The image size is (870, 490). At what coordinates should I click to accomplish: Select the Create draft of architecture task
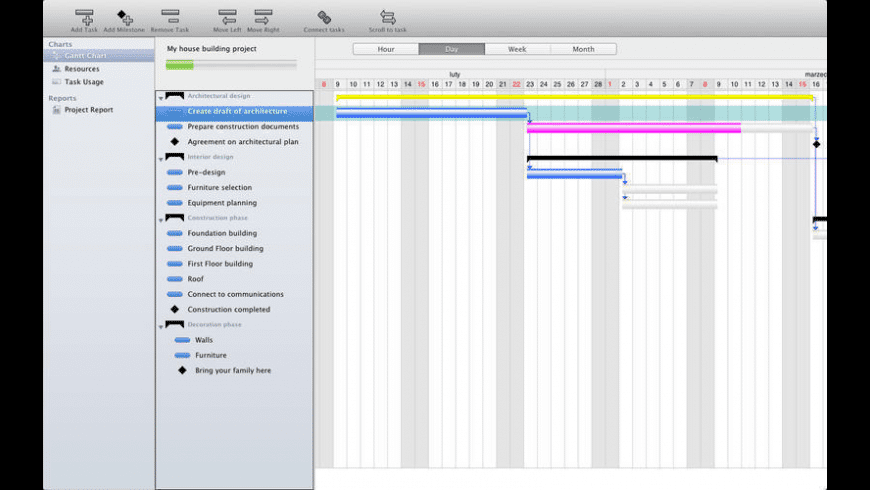(235, 112)
